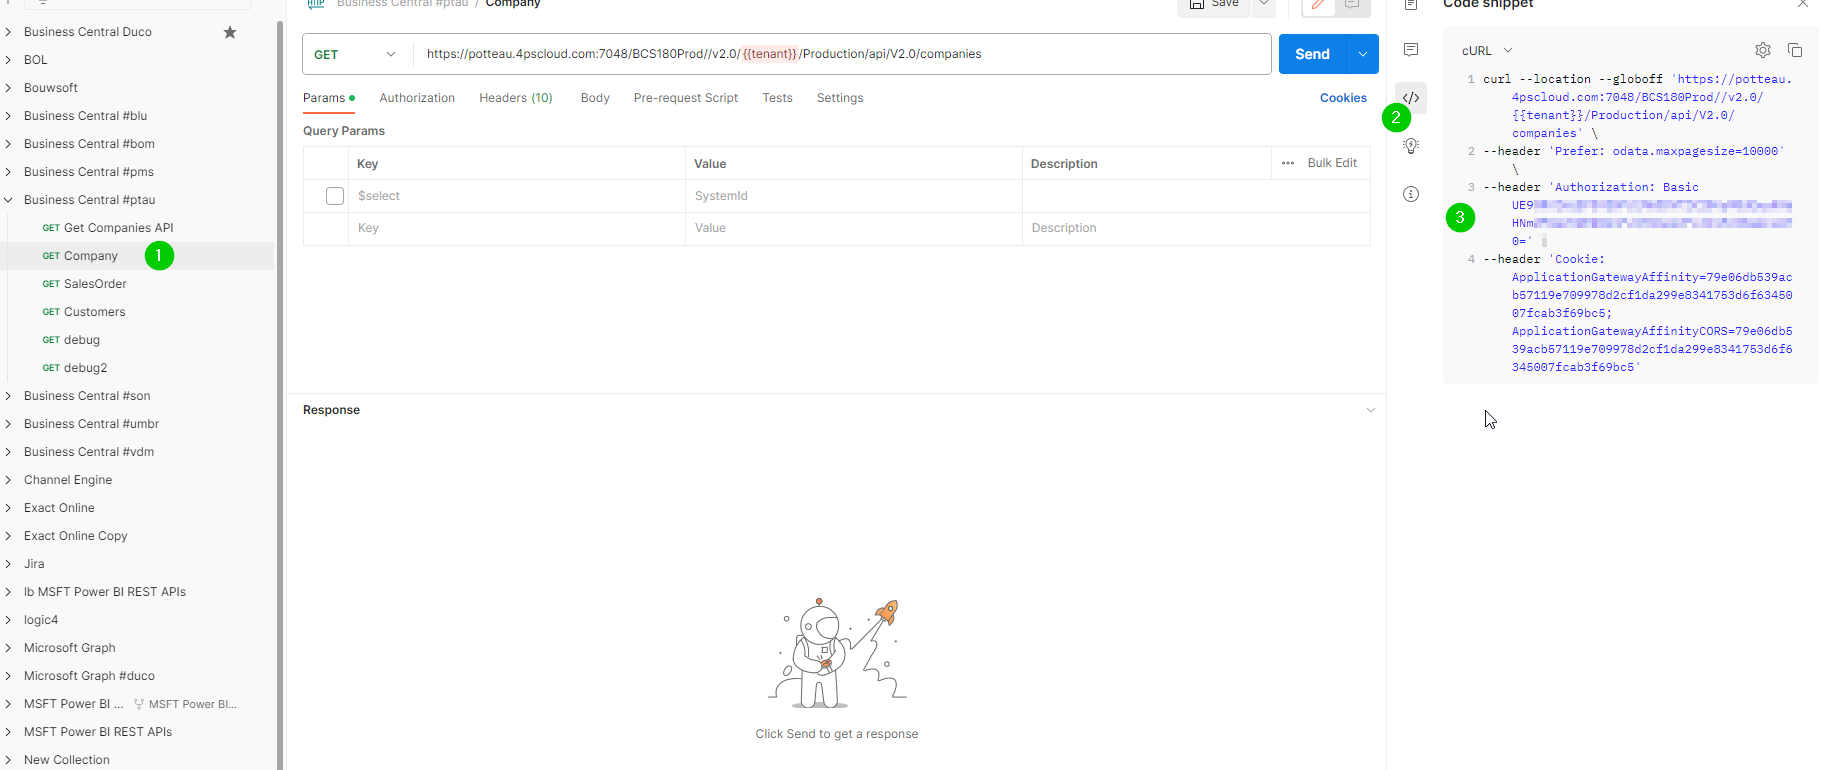
Task: Send the request
Action: (x=1313, y=54)
